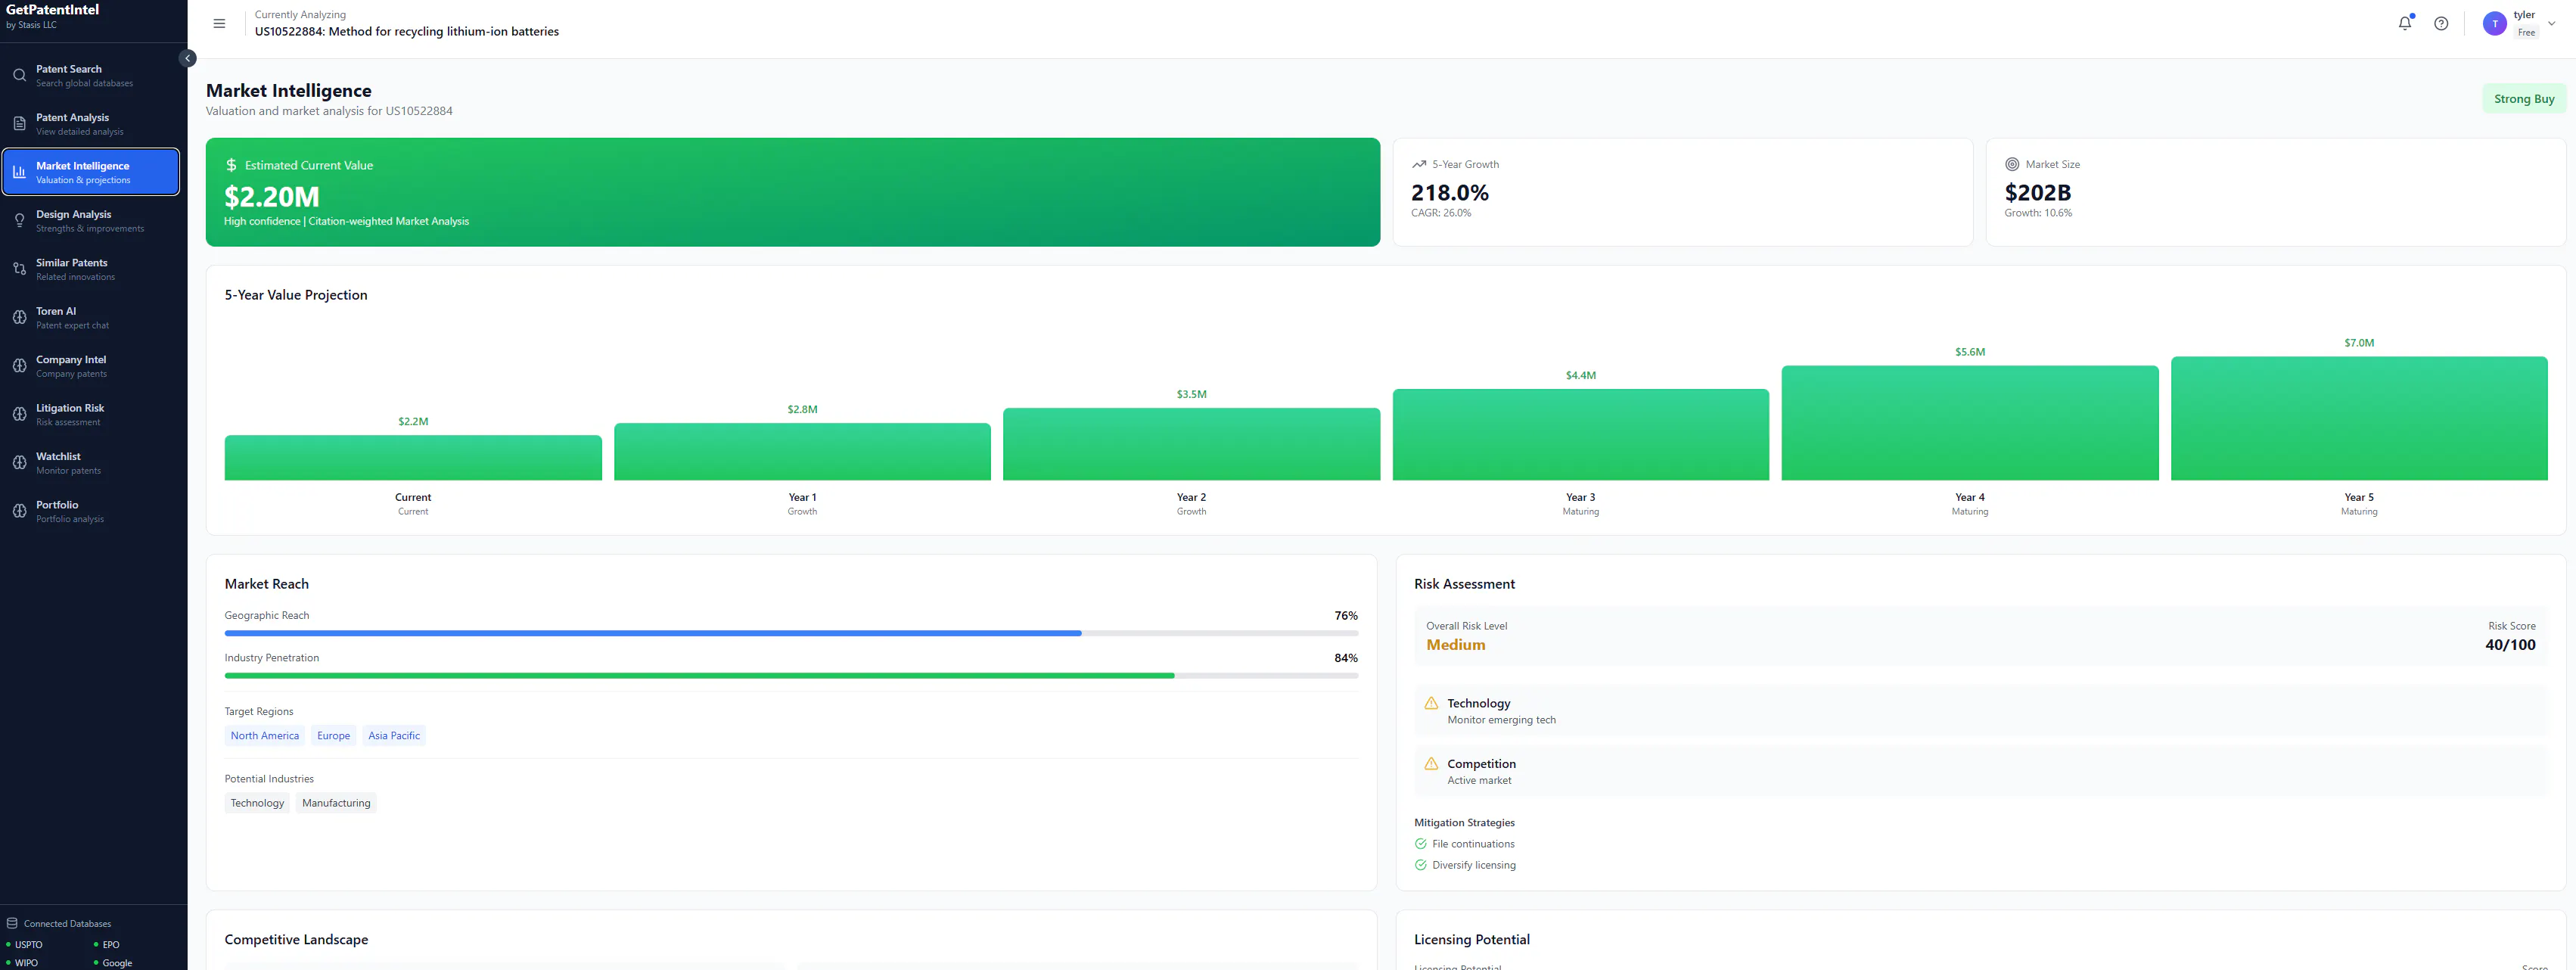The width and height of the screenshot is (2576, 970).
Task: Click the Year 5 projection bar
Action: click(2359, 418)
